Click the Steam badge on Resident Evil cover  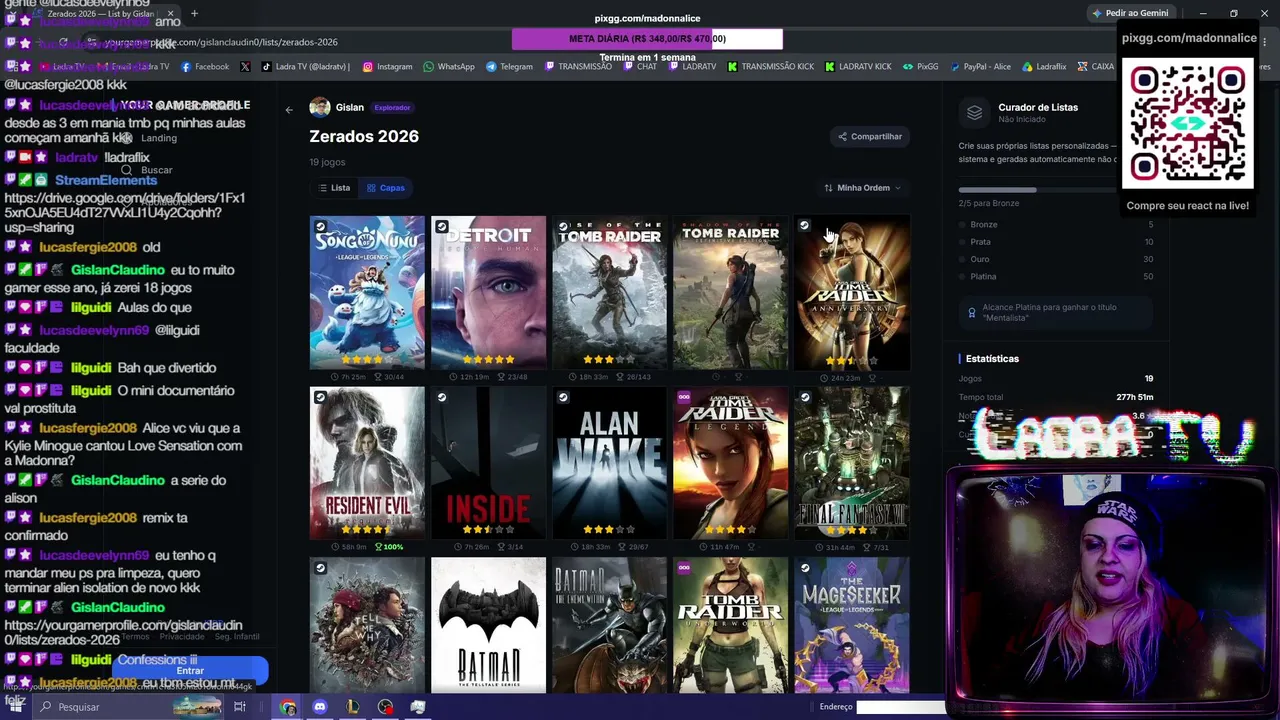coord(320,397)
